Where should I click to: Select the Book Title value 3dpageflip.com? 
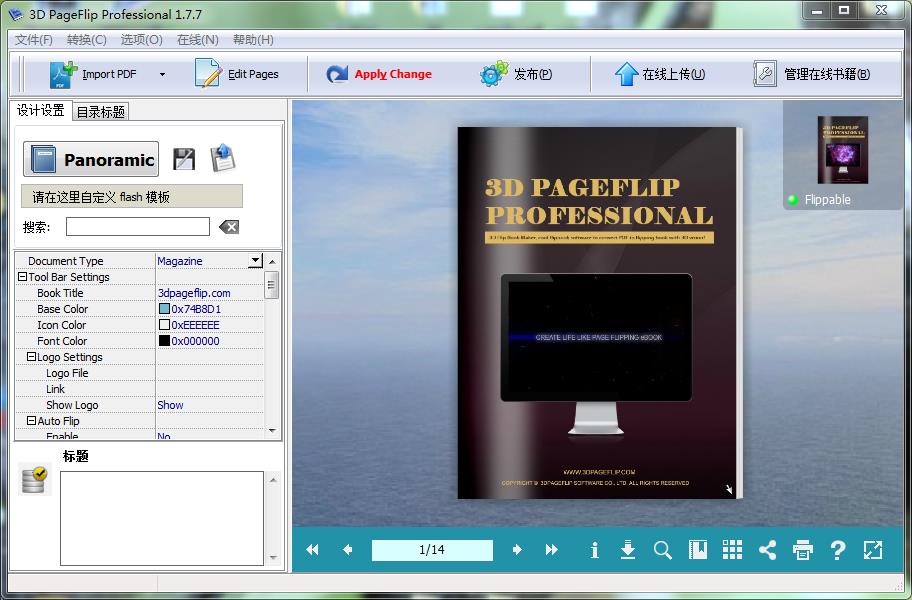194,293
